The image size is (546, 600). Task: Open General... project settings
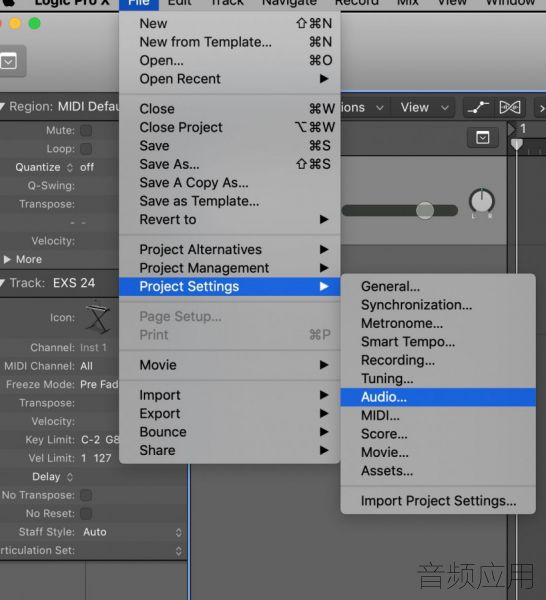pos(438,287)
